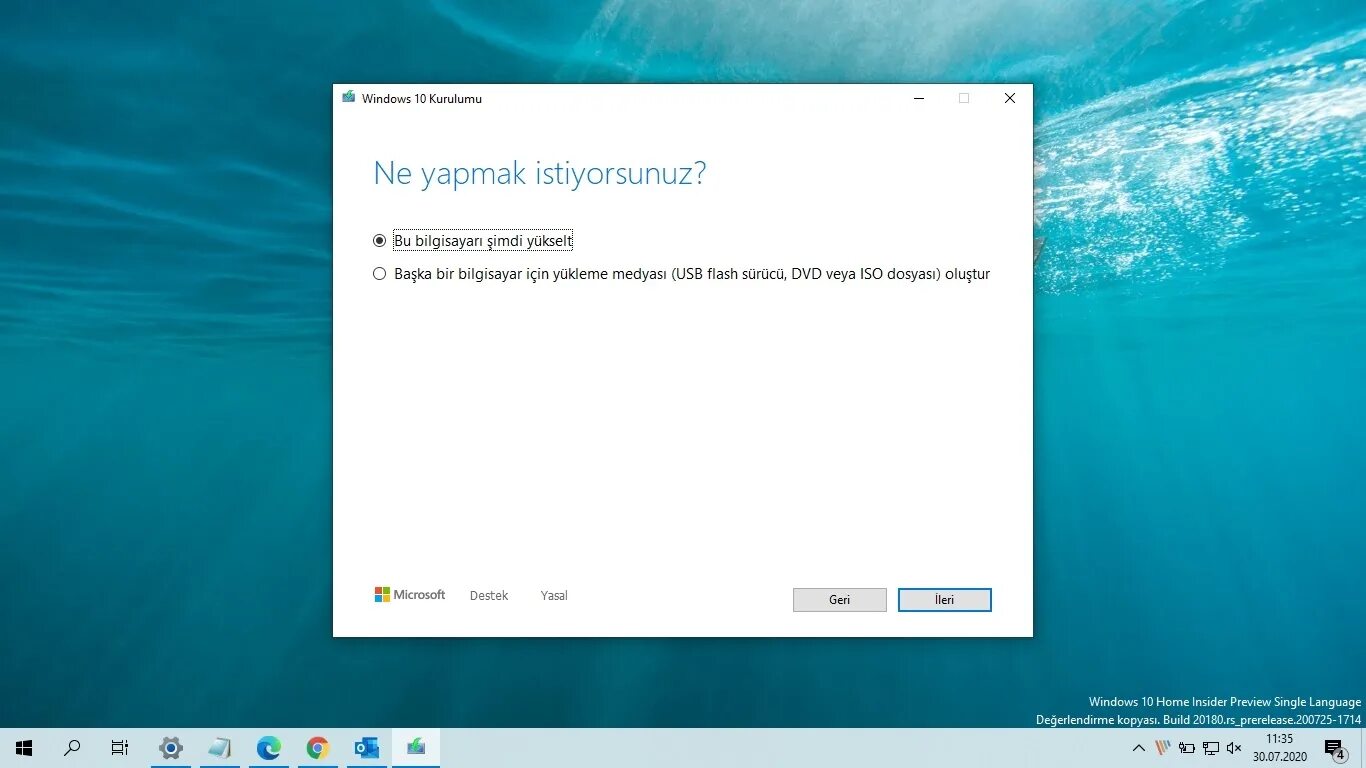Launch Google Chrome from the taskbar
Image resolution: width=1366 pixels, height=768 pixels.
point(318,748)
